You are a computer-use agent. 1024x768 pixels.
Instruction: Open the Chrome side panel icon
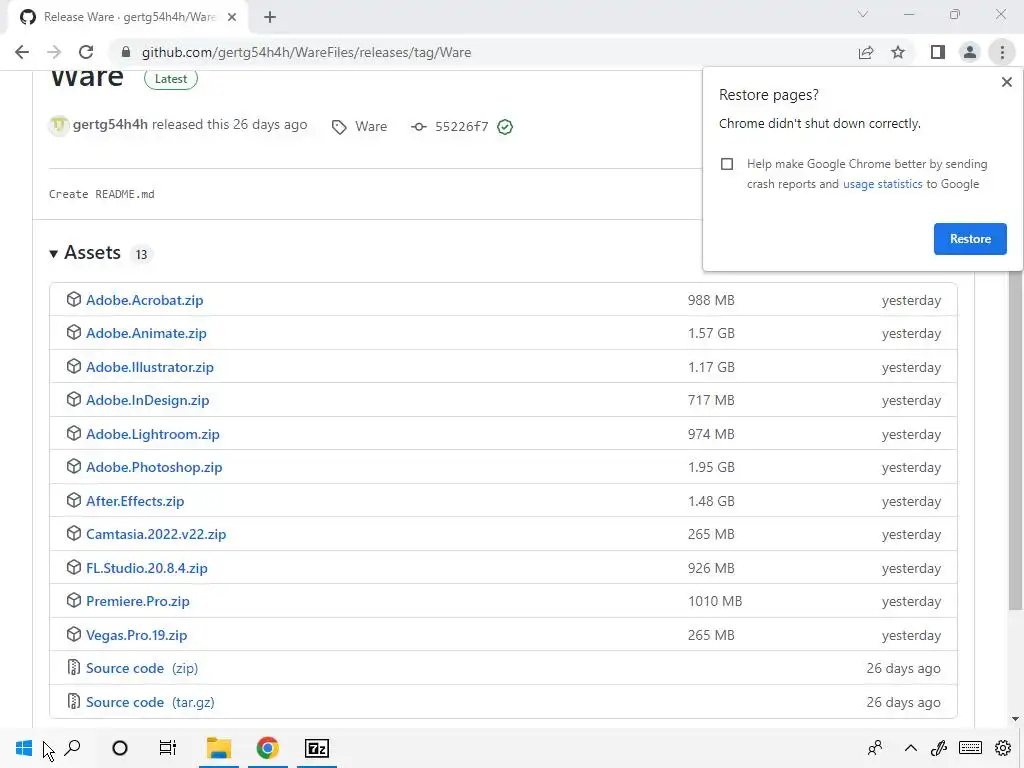(938, 52)
